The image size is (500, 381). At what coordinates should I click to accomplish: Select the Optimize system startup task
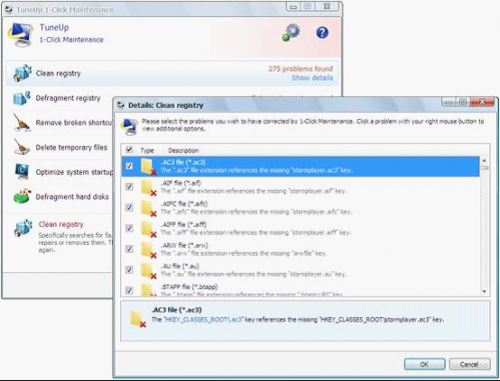(74, 172)
